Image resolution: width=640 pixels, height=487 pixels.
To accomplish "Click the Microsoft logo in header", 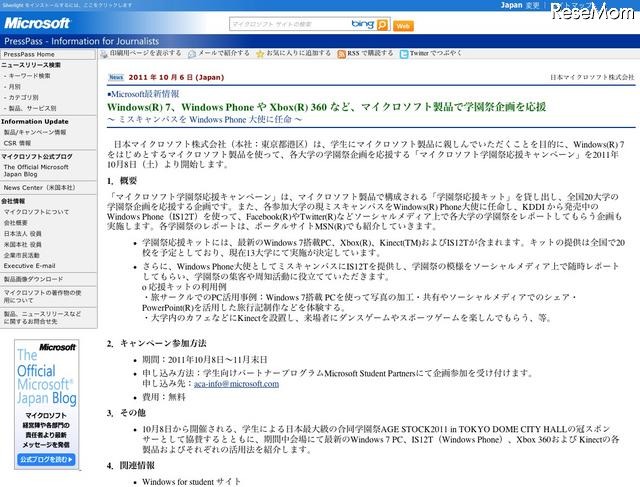I will tap(37, 23).
